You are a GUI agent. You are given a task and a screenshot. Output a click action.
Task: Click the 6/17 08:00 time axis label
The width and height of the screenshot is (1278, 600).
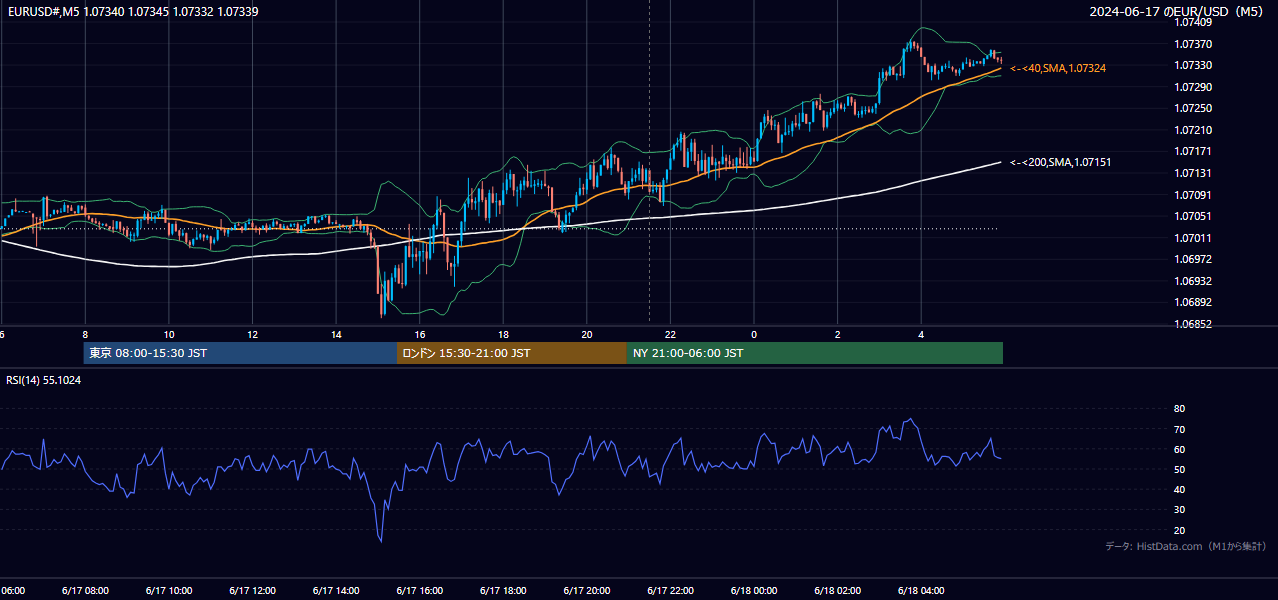(x=85, y=590)
